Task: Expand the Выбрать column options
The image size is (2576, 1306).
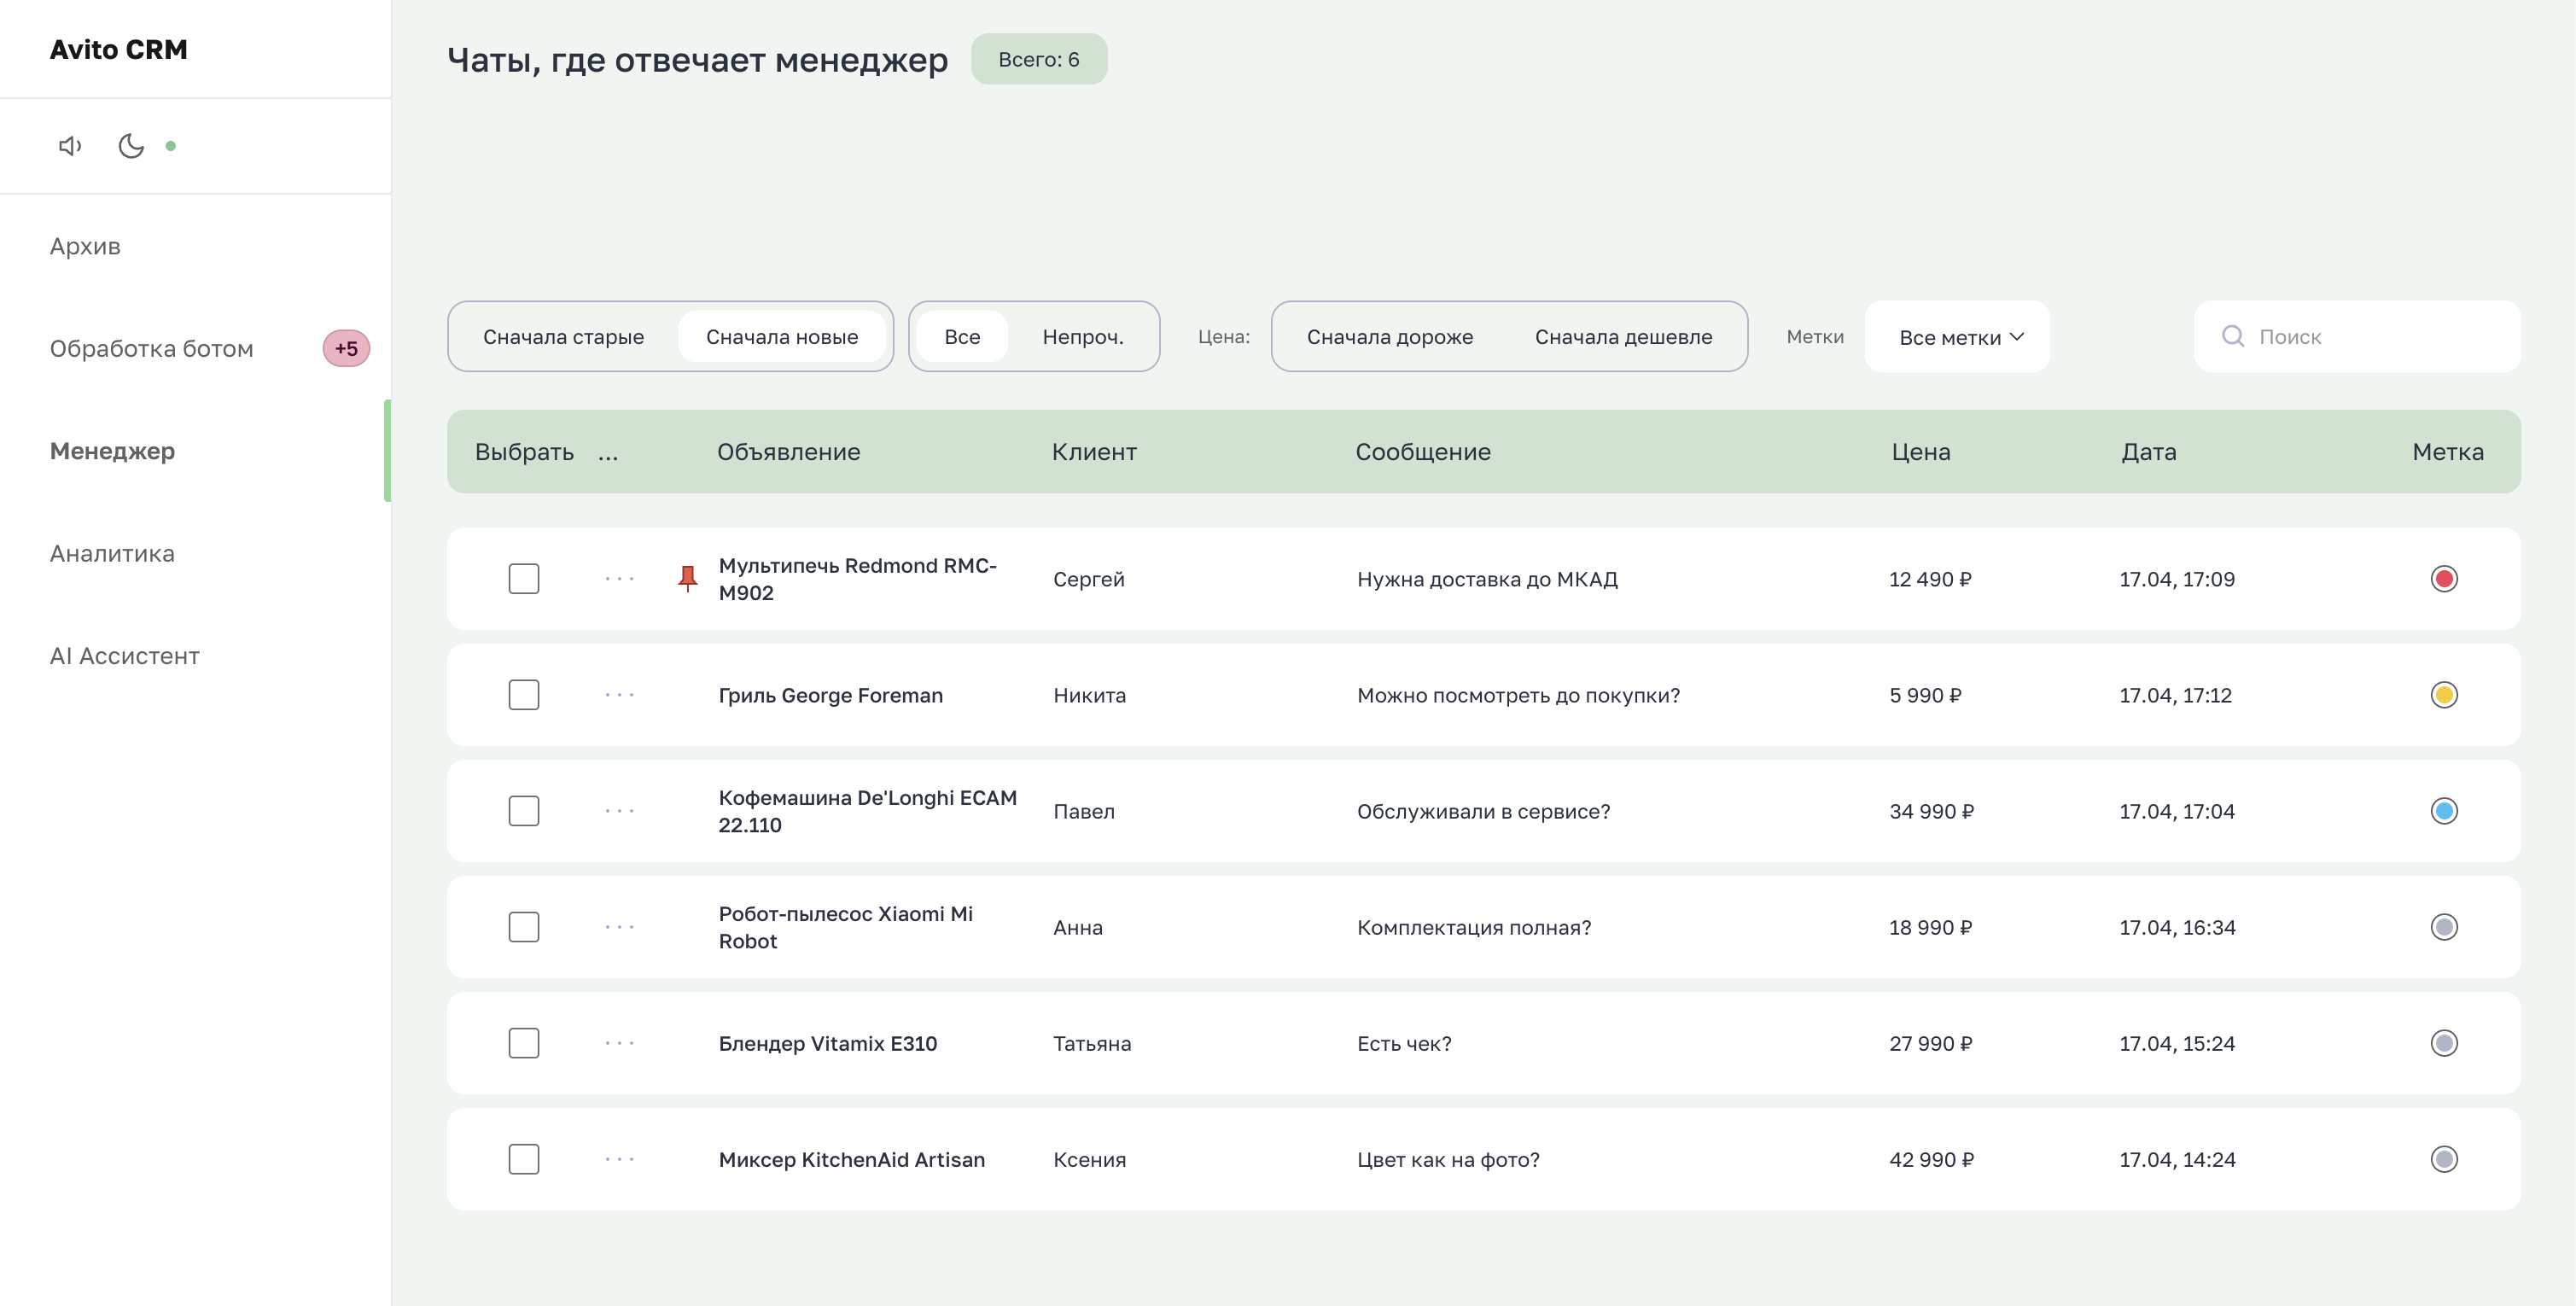Action: point(609,453)
